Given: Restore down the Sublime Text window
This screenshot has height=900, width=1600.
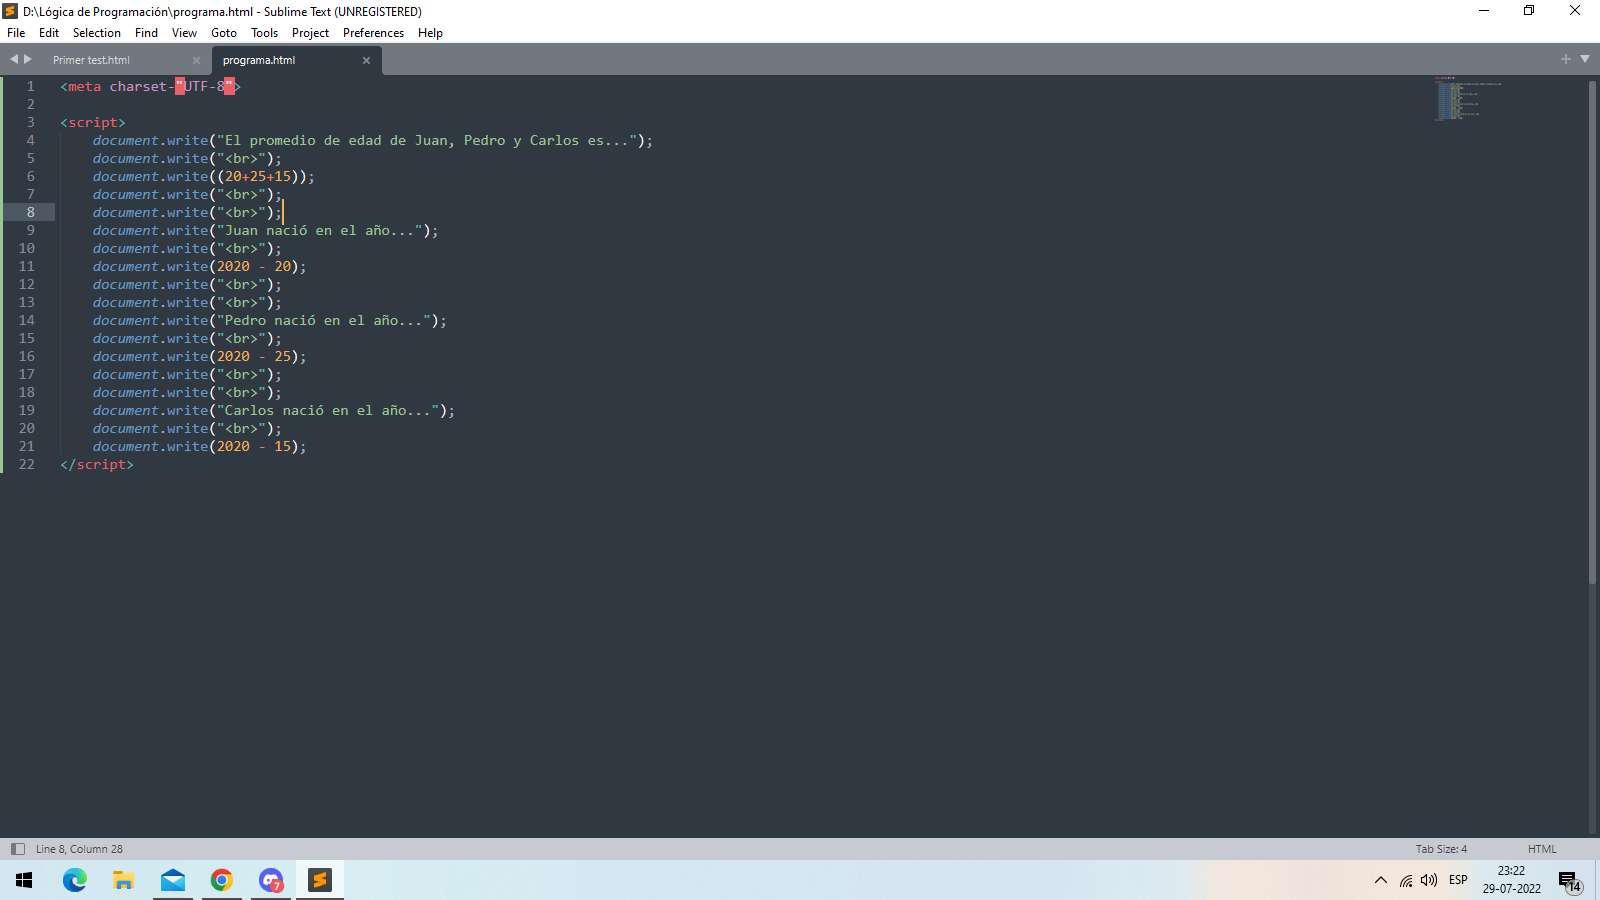Looking at the screenshot, I should click(1529, 11).
